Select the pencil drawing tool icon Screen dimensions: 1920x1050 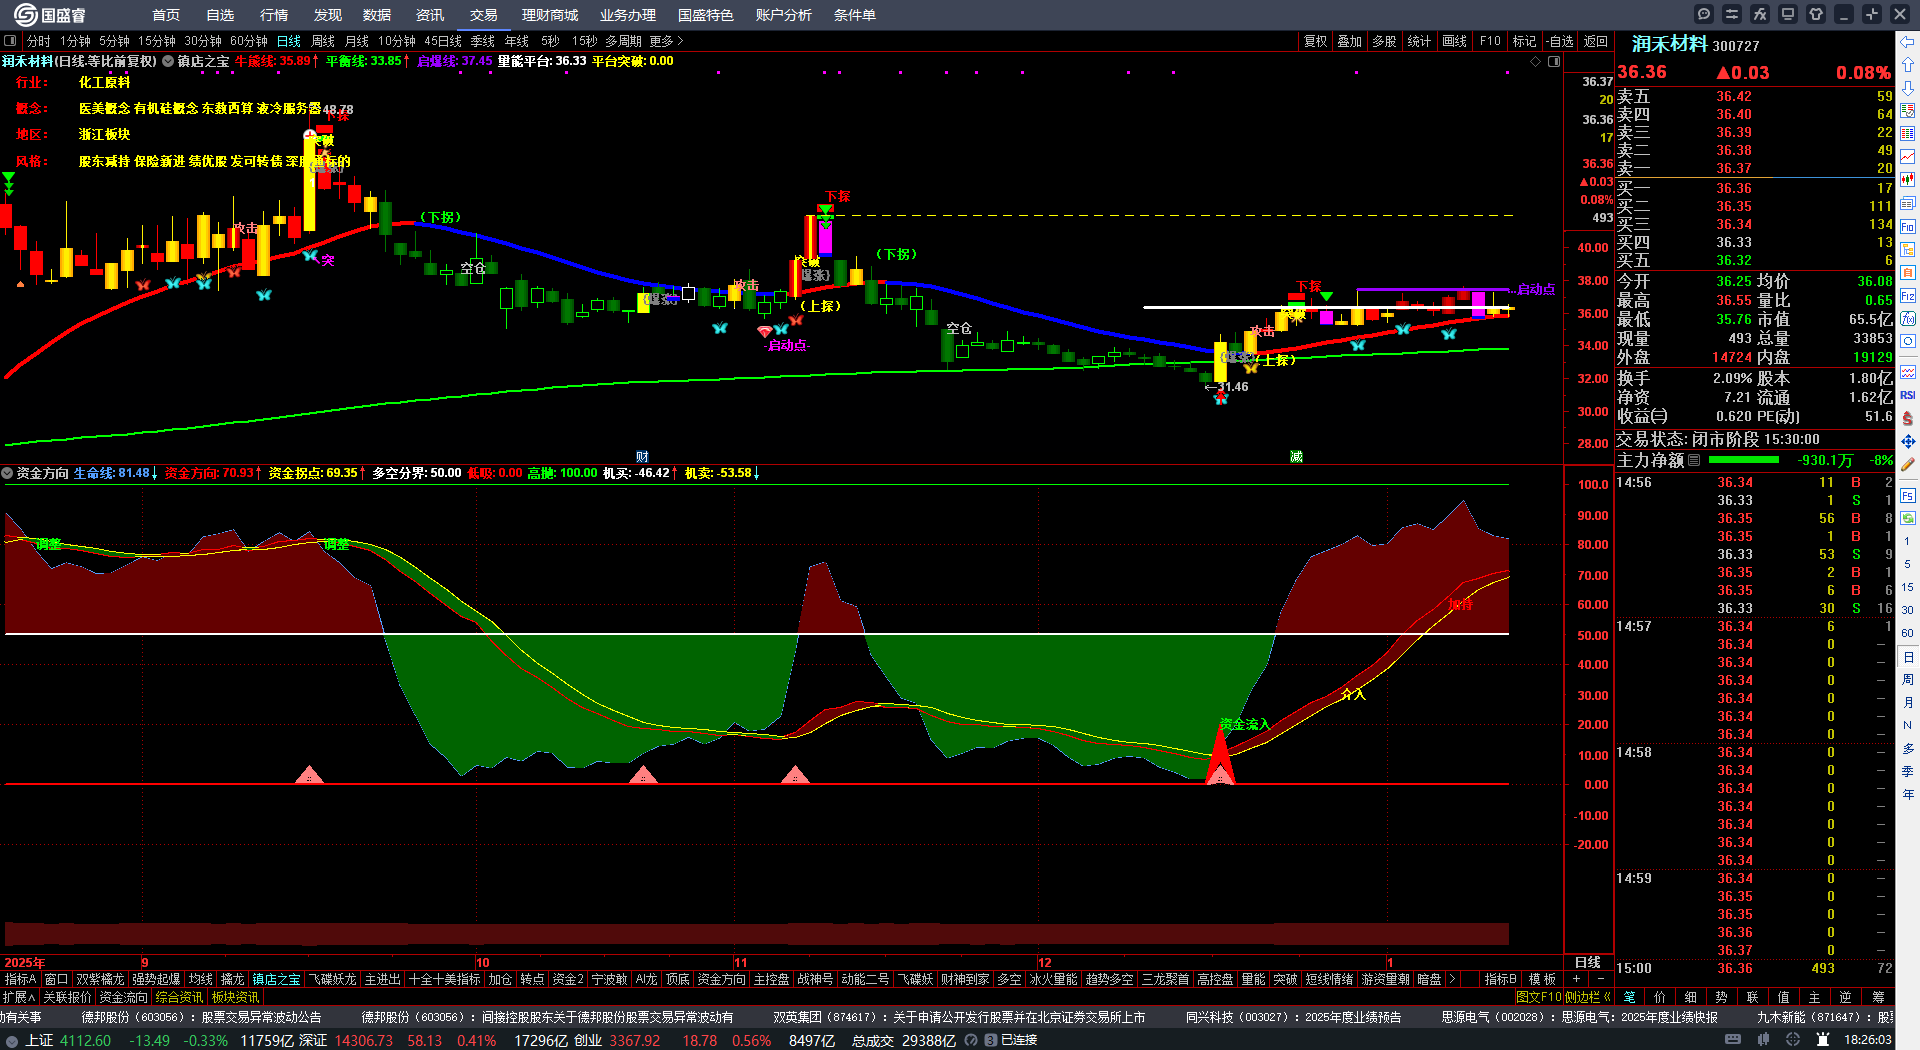[1908, 464]
